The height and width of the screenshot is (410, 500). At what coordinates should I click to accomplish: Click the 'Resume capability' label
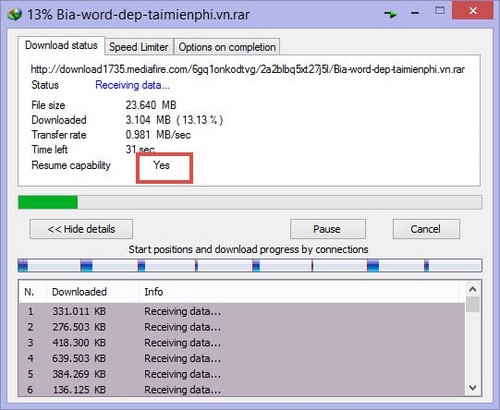71,165
